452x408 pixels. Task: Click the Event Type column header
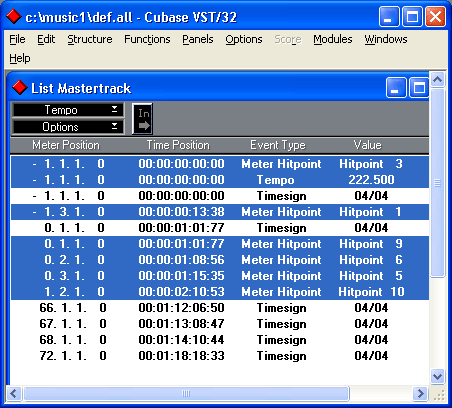(278, 145)
